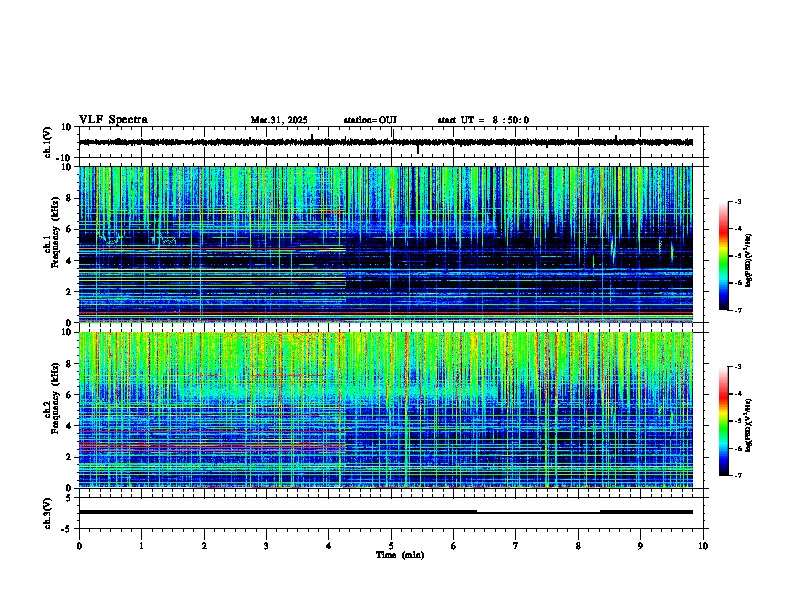The width and height of the screenshot is (792, 612).
Task: Click the ch.2 spectrogram color scale bar
Action: pos(724,421)
